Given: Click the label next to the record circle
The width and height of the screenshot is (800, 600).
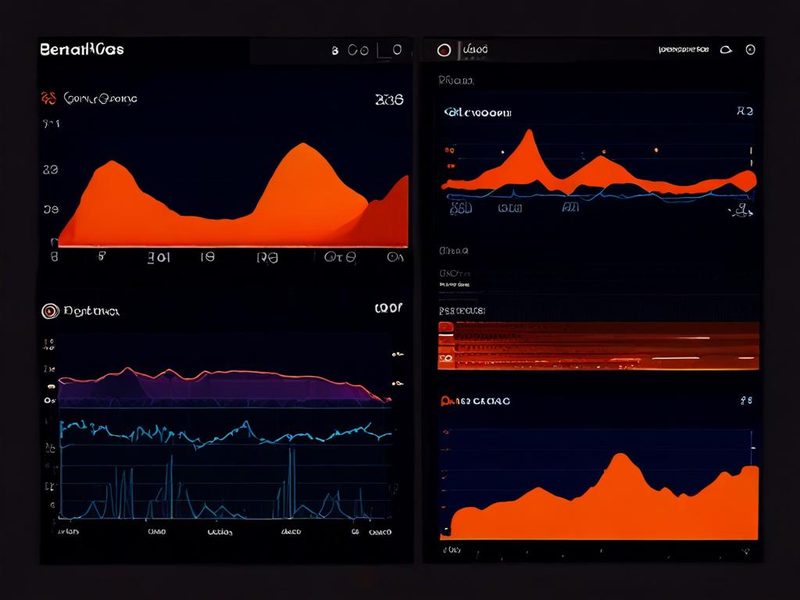Looking at the screenshot, I should [x=476, y=49].
